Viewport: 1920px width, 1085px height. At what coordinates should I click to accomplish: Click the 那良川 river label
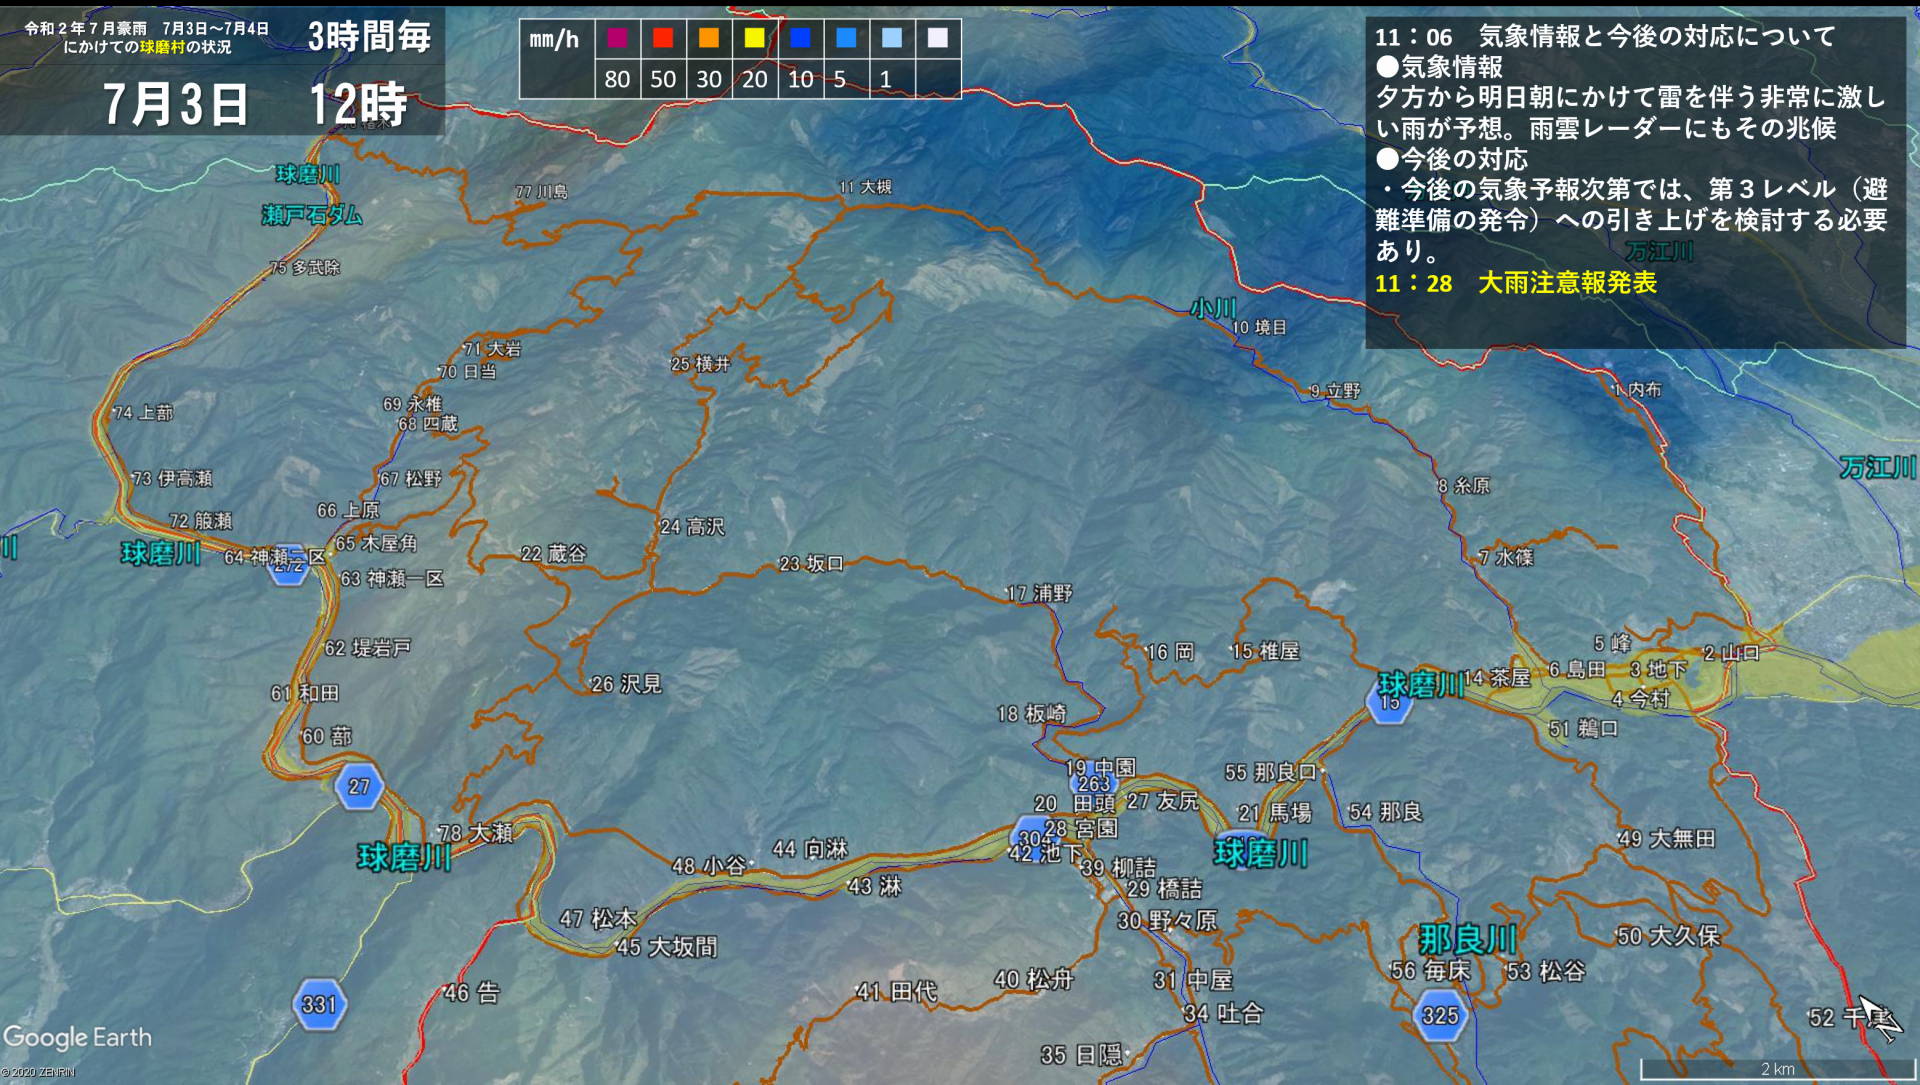(x=1467, y=940)
